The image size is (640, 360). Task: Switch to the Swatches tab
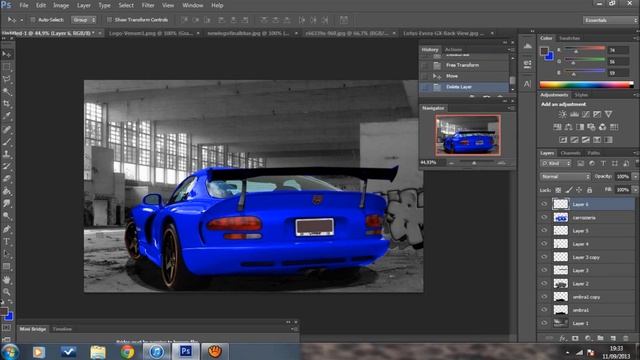[569, 38]
